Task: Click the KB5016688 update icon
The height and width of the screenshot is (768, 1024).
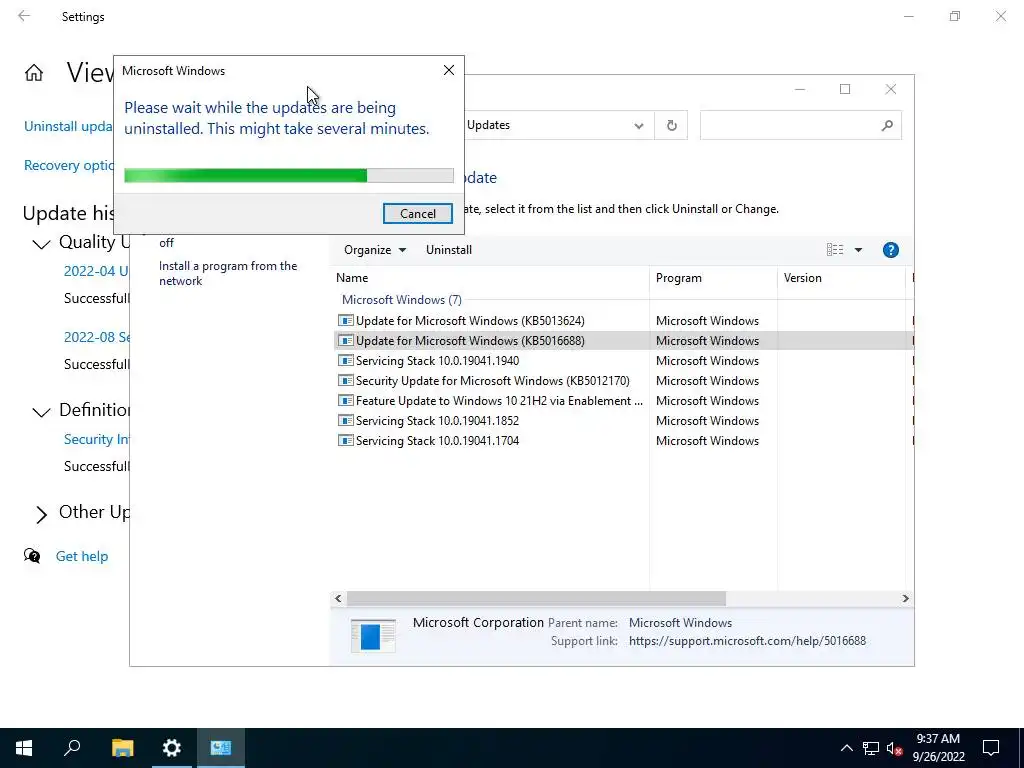Action: tap(345, 340)
